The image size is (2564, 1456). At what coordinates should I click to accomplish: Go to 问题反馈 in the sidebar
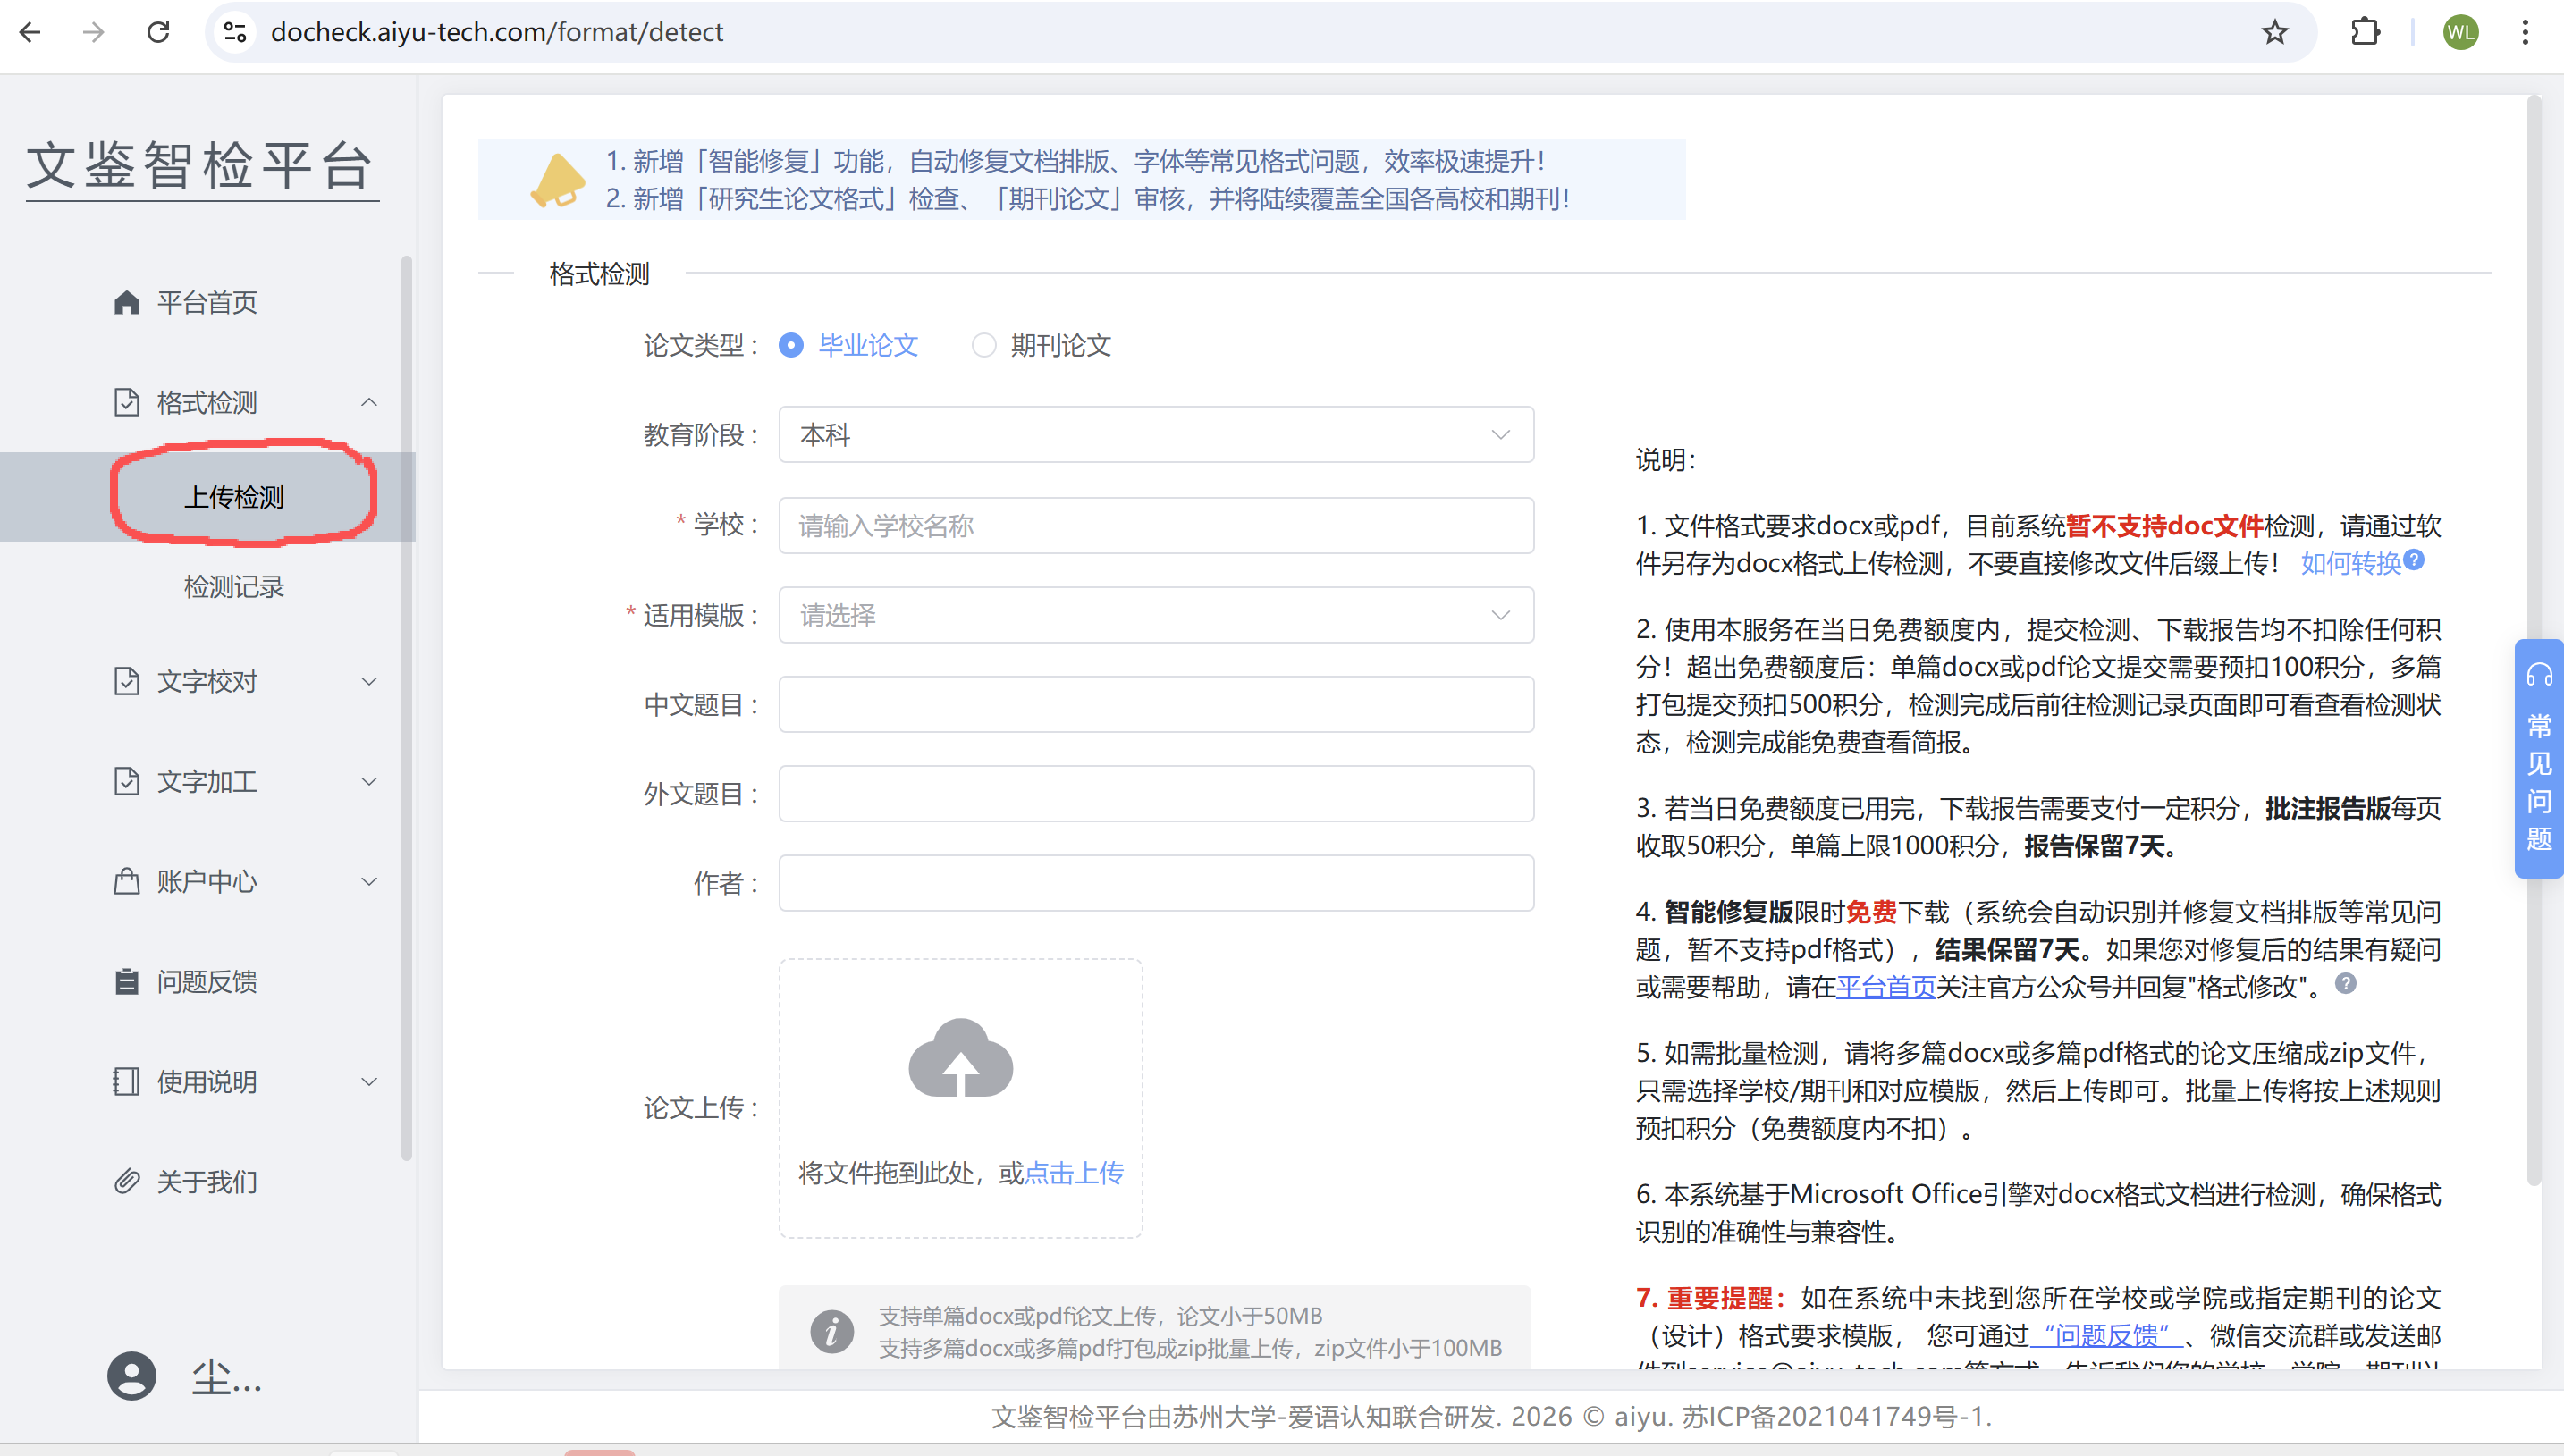pos(206,982)
